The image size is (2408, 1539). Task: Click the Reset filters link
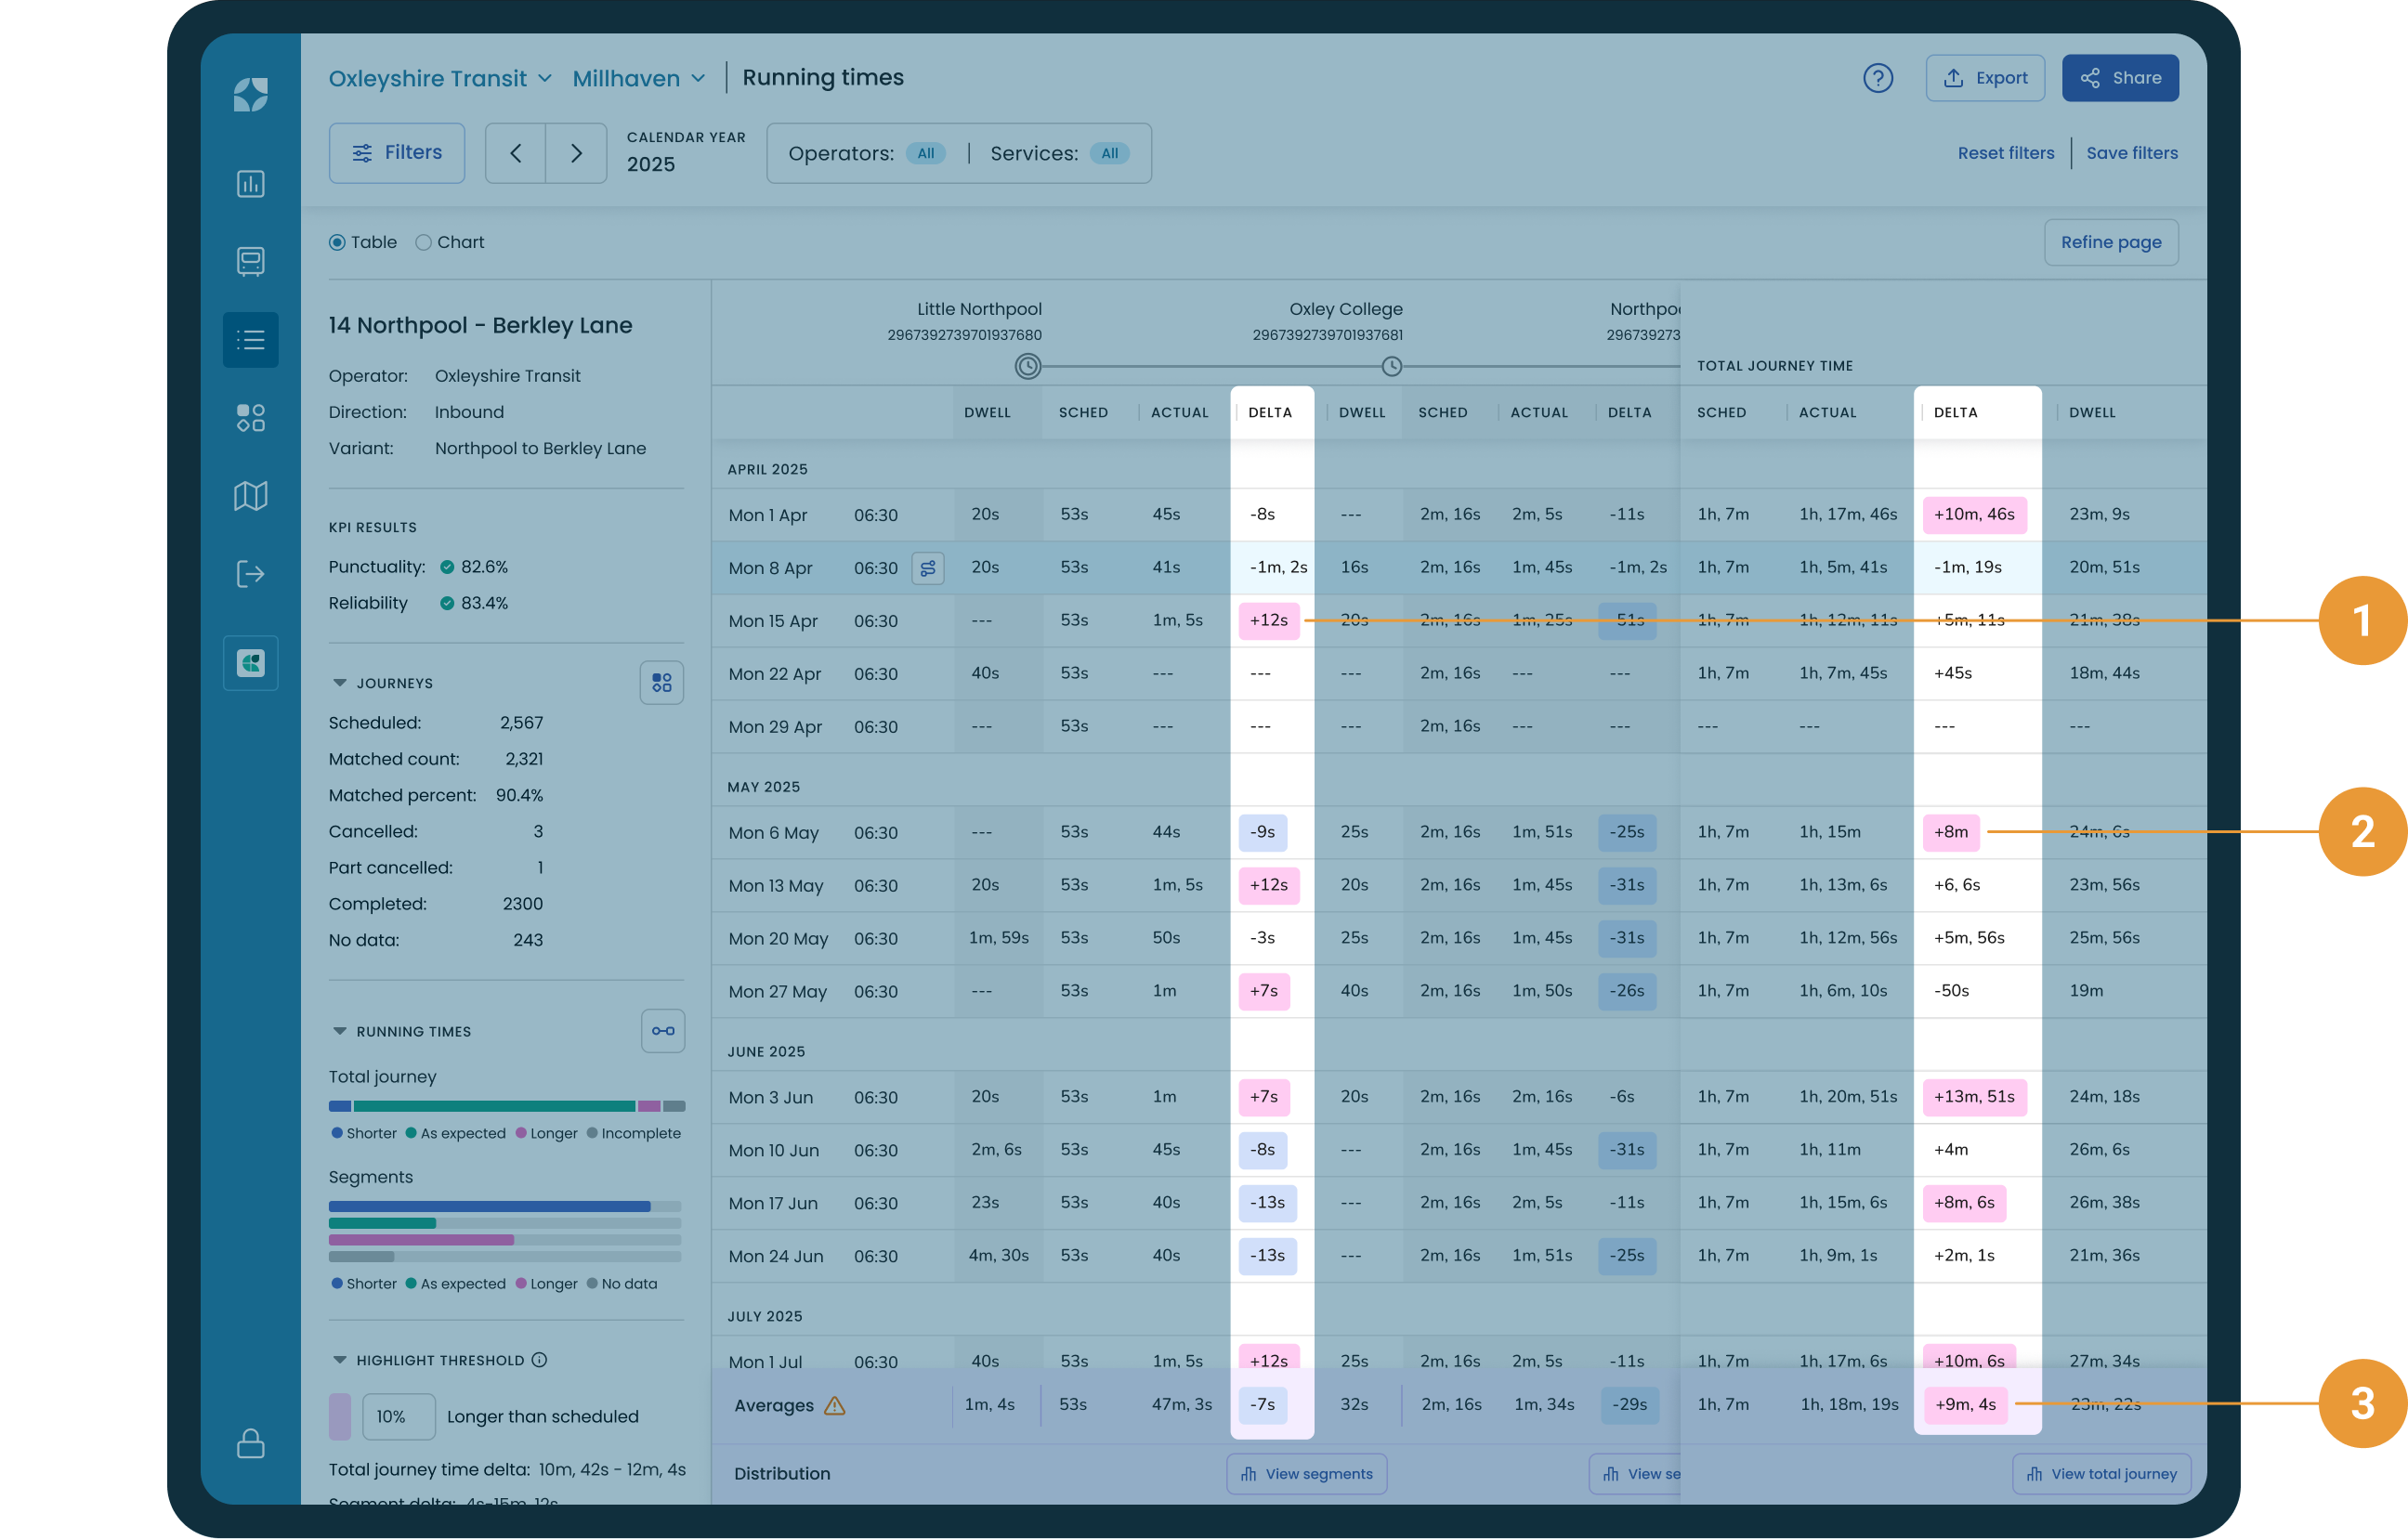pos(2005,153)
